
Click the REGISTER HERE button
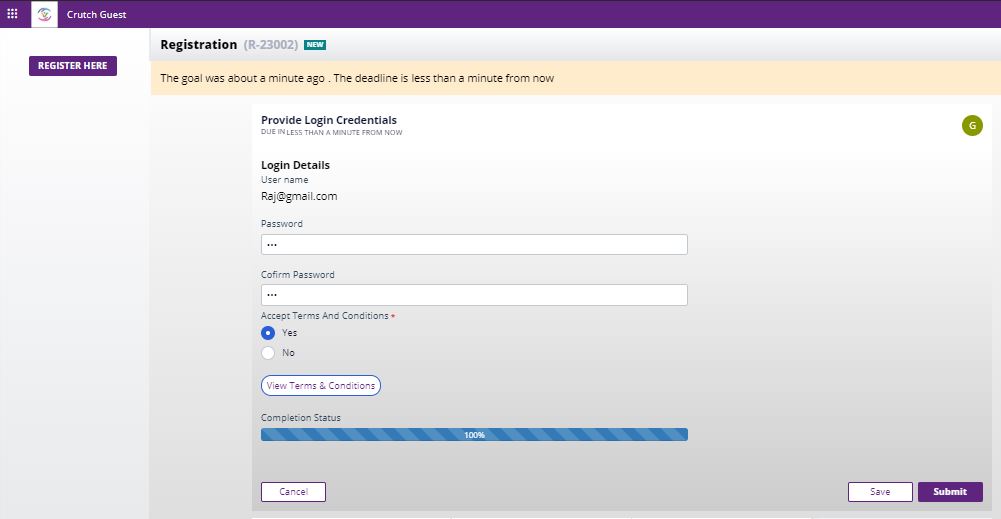pos(73,66)
